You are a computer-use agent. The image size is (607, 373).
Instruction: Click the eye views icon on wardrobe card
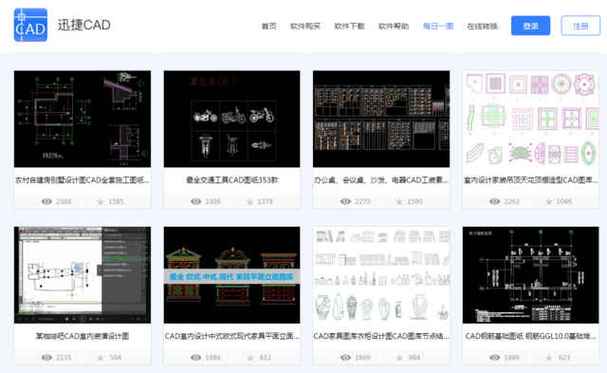[x=346, y=357]
